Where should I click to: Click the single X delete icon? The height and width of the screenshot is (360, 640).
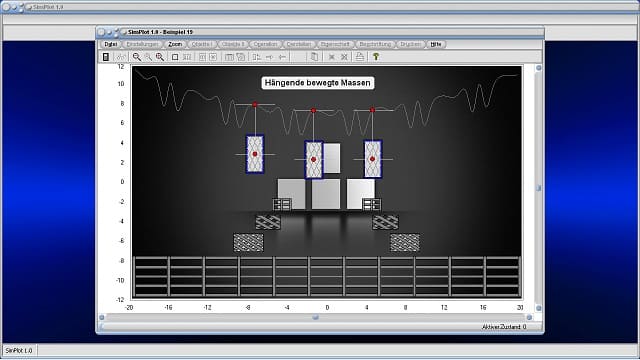332,57
